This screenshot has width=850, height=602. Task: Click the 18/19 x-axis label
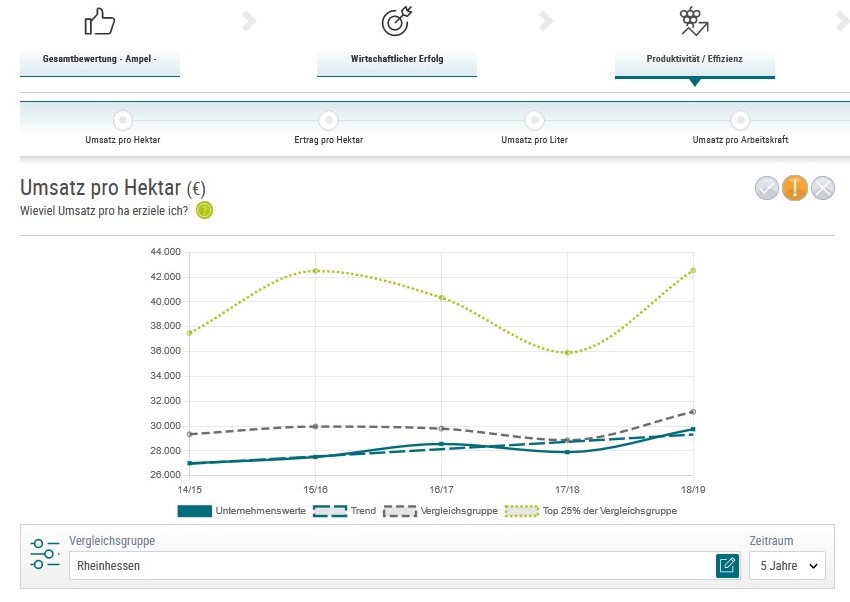point(693,490)
